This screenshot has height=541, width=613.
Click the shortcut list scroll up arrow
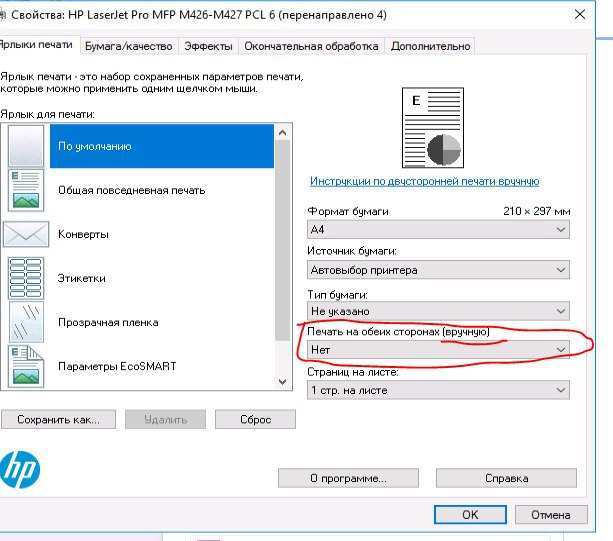point(283,133)
